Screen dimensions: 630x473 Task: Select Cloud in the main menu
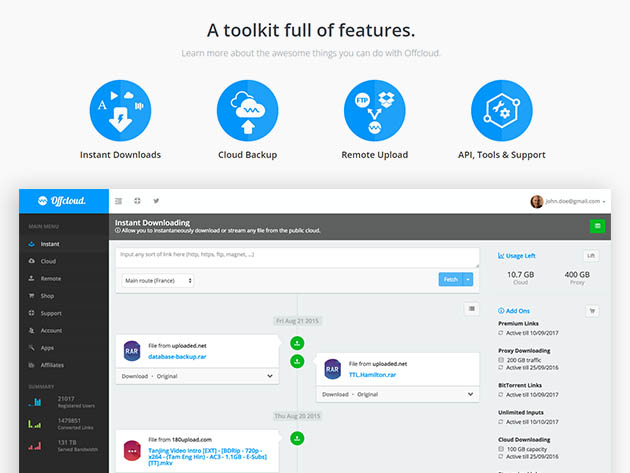pos(49,261)
